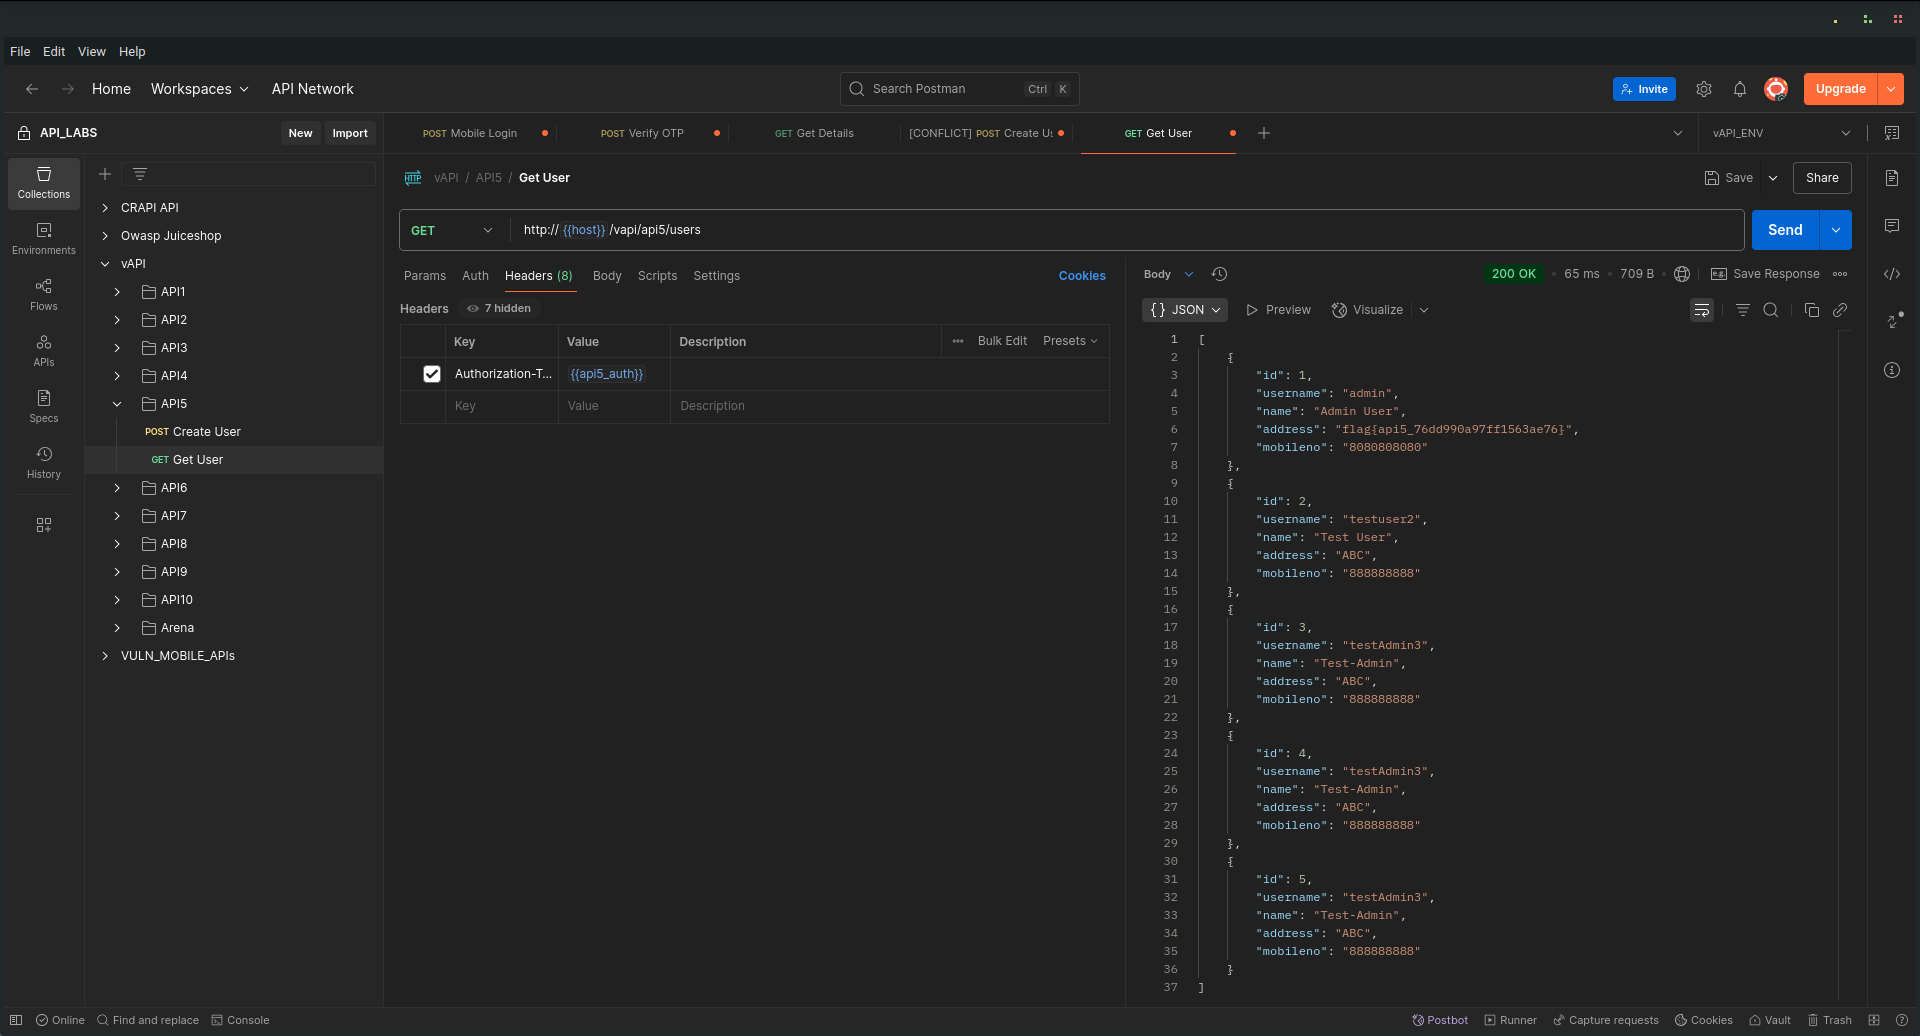Send the GET request
Screen dimensions: 1920x1036
1785,230
